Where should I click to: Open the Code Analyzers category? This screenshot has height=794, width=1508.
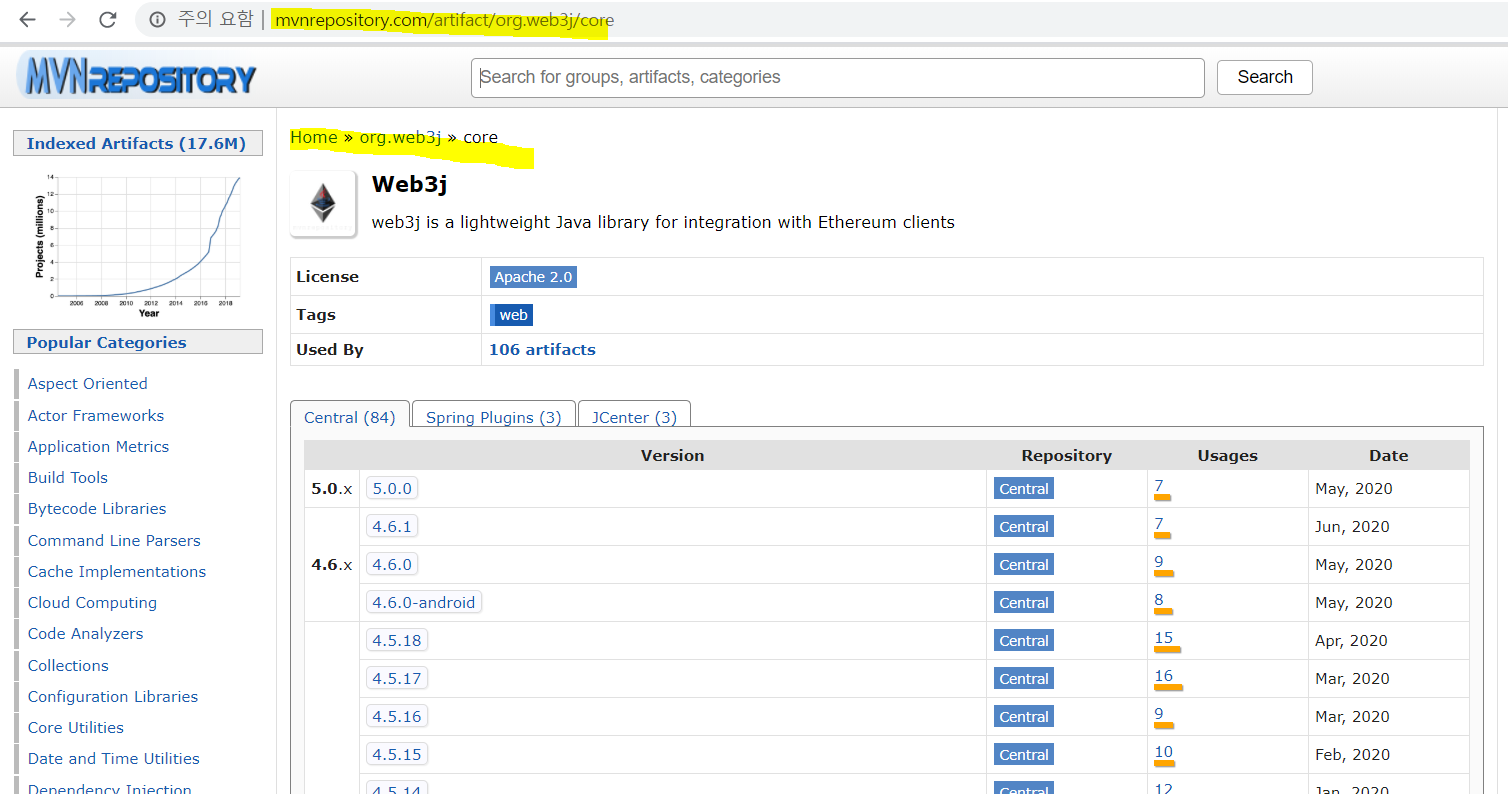[x=85, y=634]
